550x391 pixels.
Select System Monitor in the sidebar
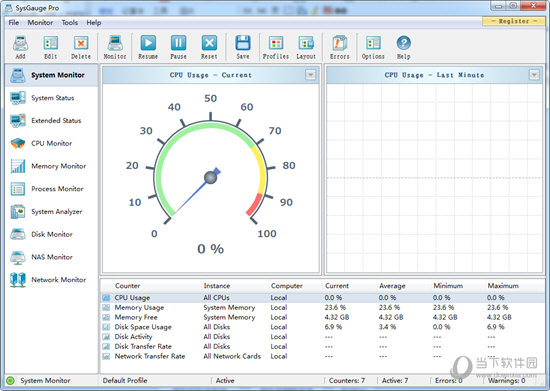click(52, 75)
